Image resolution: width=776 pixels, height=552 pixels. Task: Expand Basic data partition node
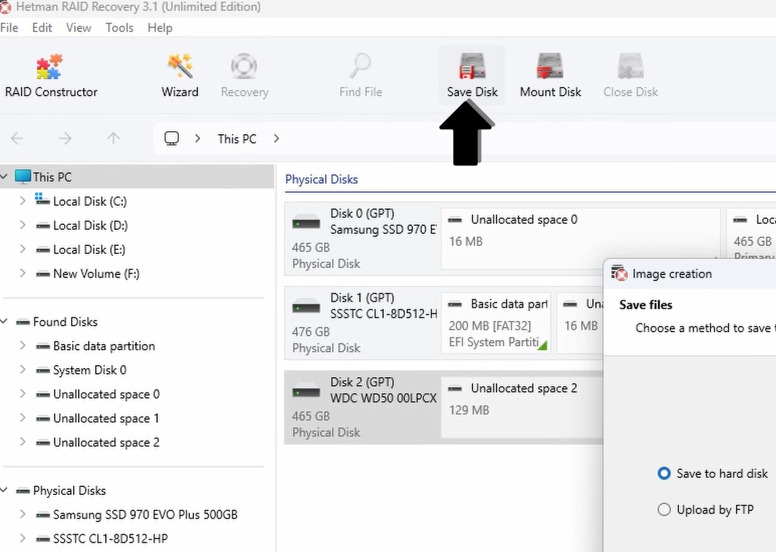[x=23, y=346]
